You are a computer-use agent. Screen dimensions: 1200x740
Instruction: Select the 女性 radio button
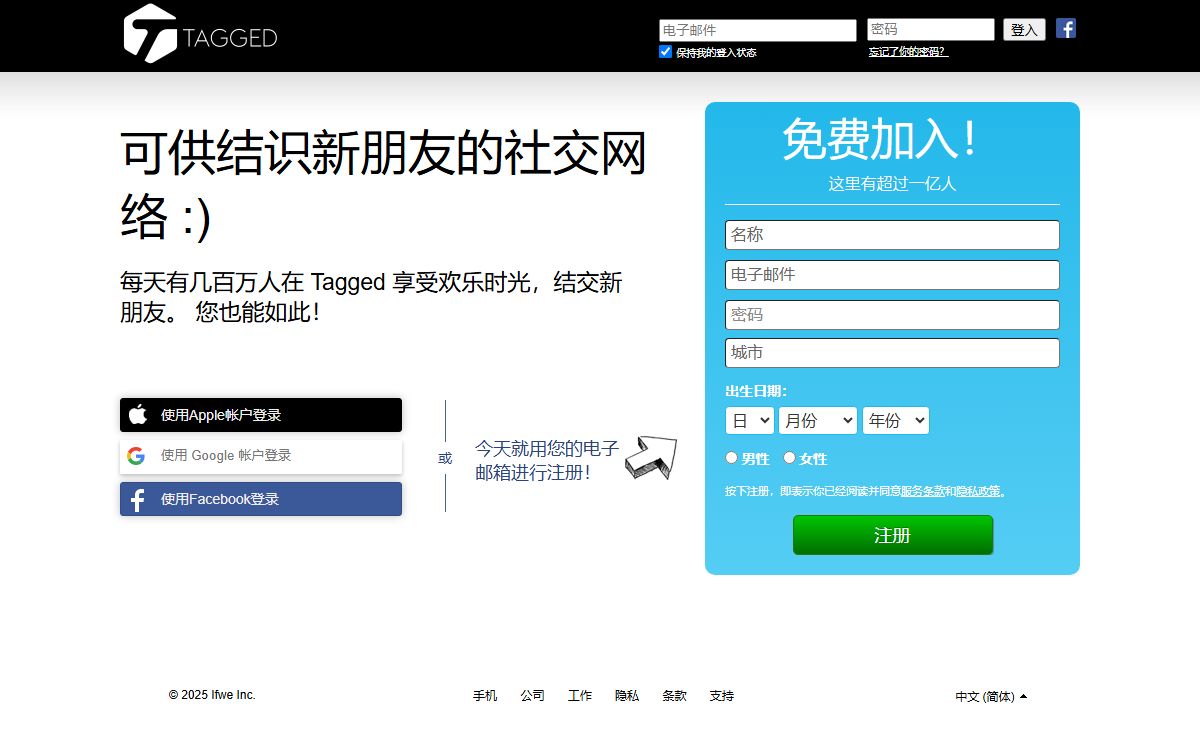tap(790, 458)
